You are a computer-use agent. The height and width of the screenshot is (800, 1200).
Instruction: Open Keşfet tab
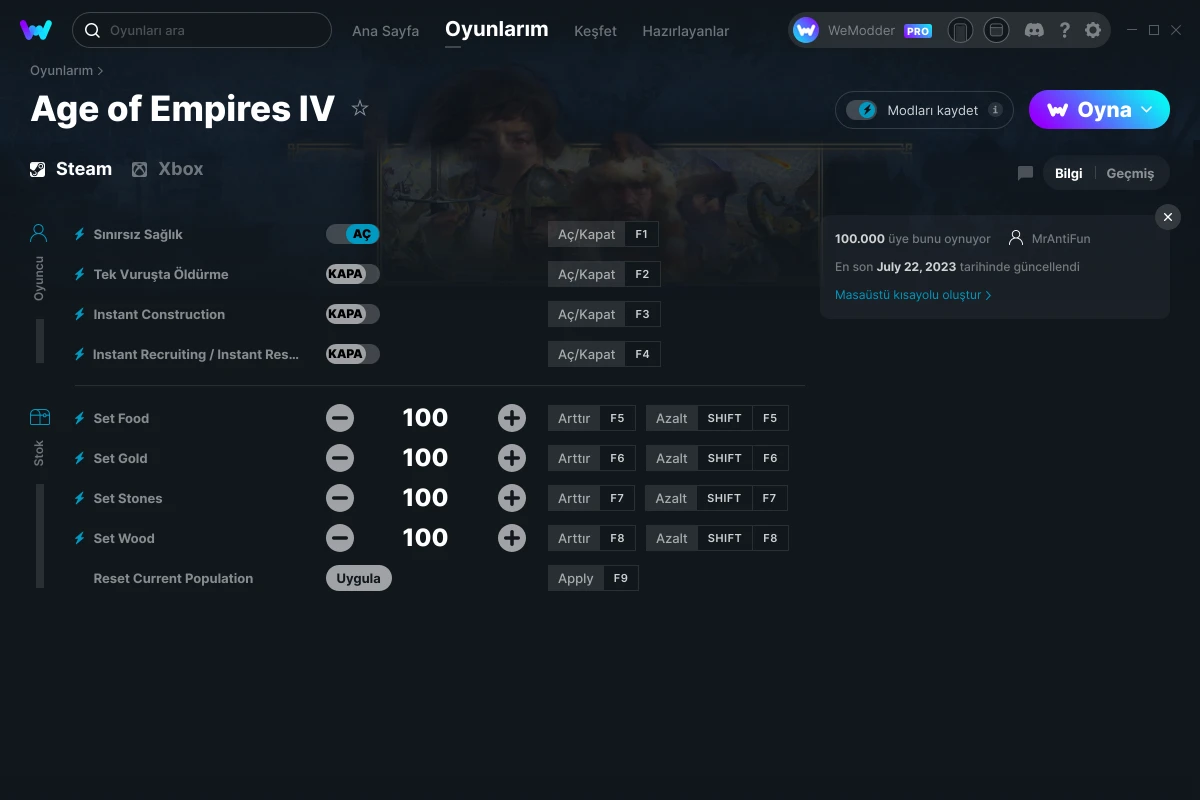[596, 31]
